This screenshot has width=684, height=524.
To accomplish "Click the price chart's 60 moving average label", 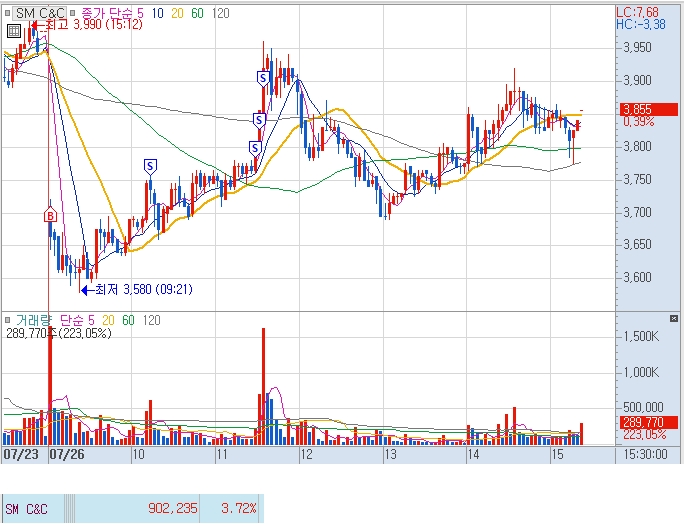I will (197, 14).
